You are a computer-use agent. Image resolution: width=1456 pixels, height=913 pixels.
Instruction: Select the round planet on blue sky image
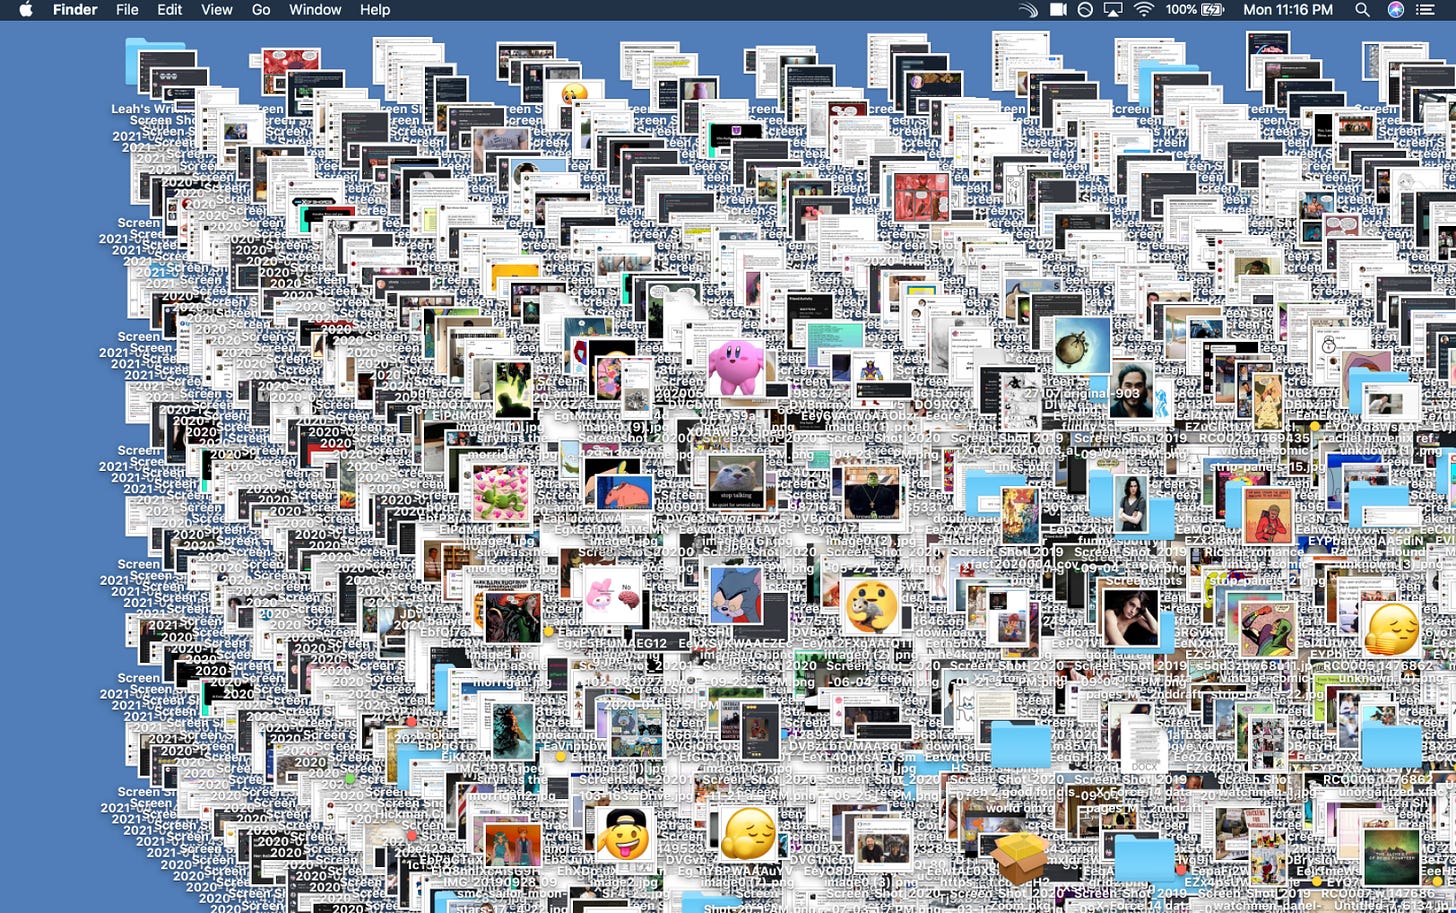click(x=1082, y=346)
